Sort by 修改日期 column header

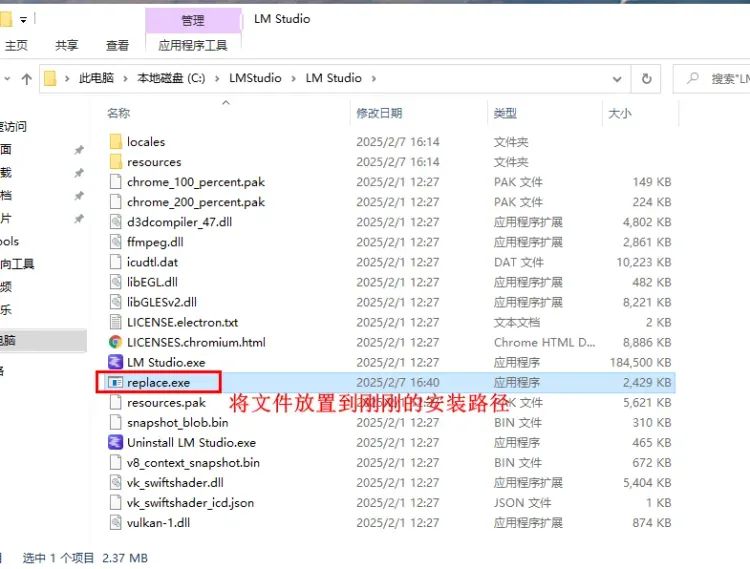coord(379,113)
